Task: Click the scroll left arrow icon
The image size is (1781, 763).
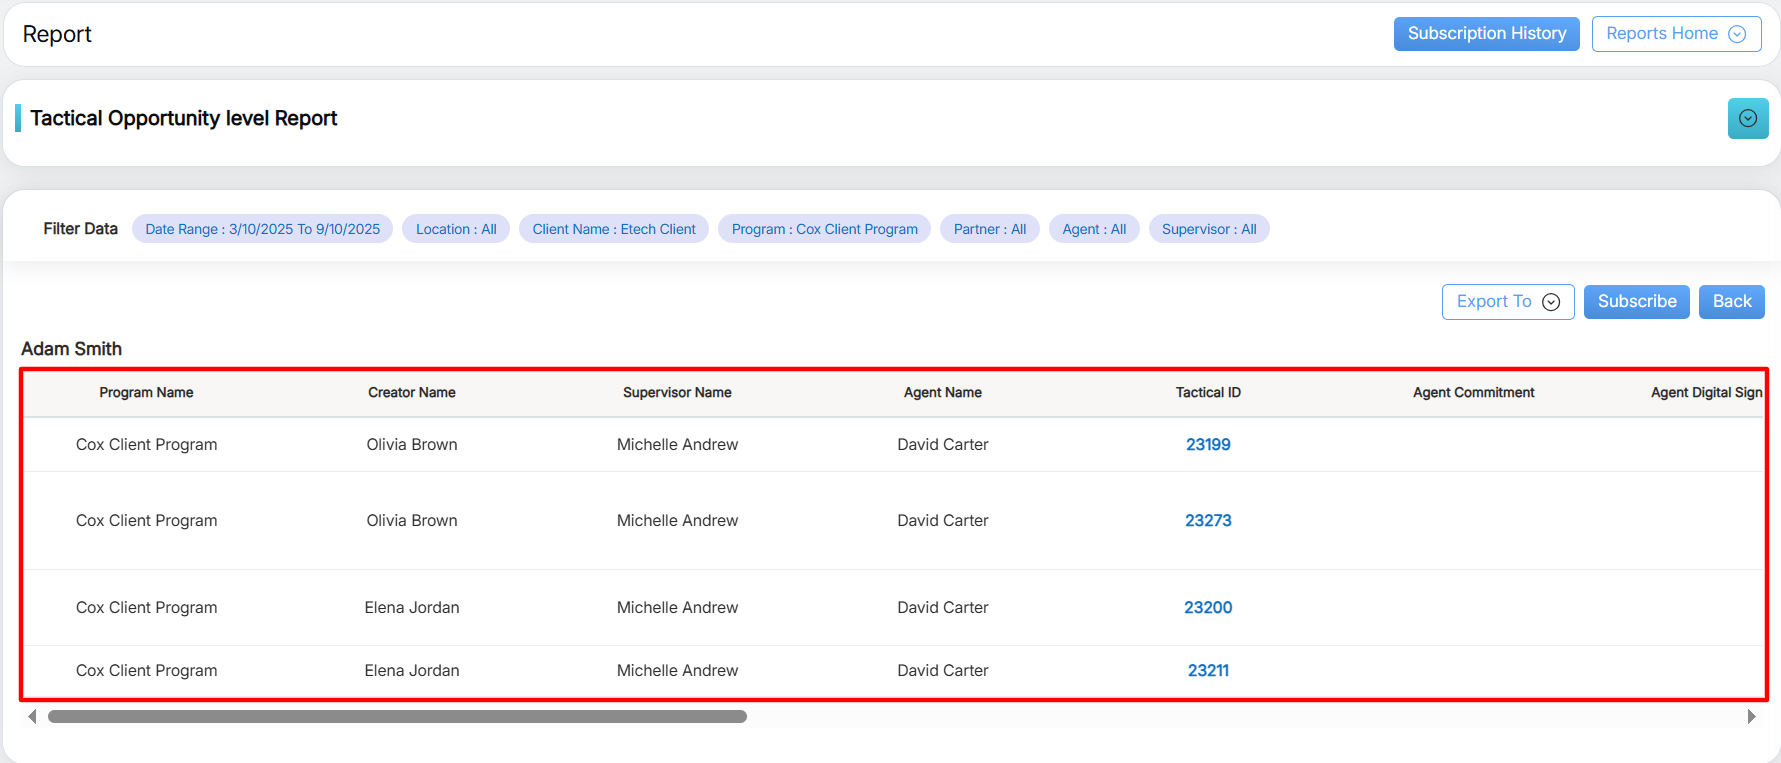Action: click(32, 717)
